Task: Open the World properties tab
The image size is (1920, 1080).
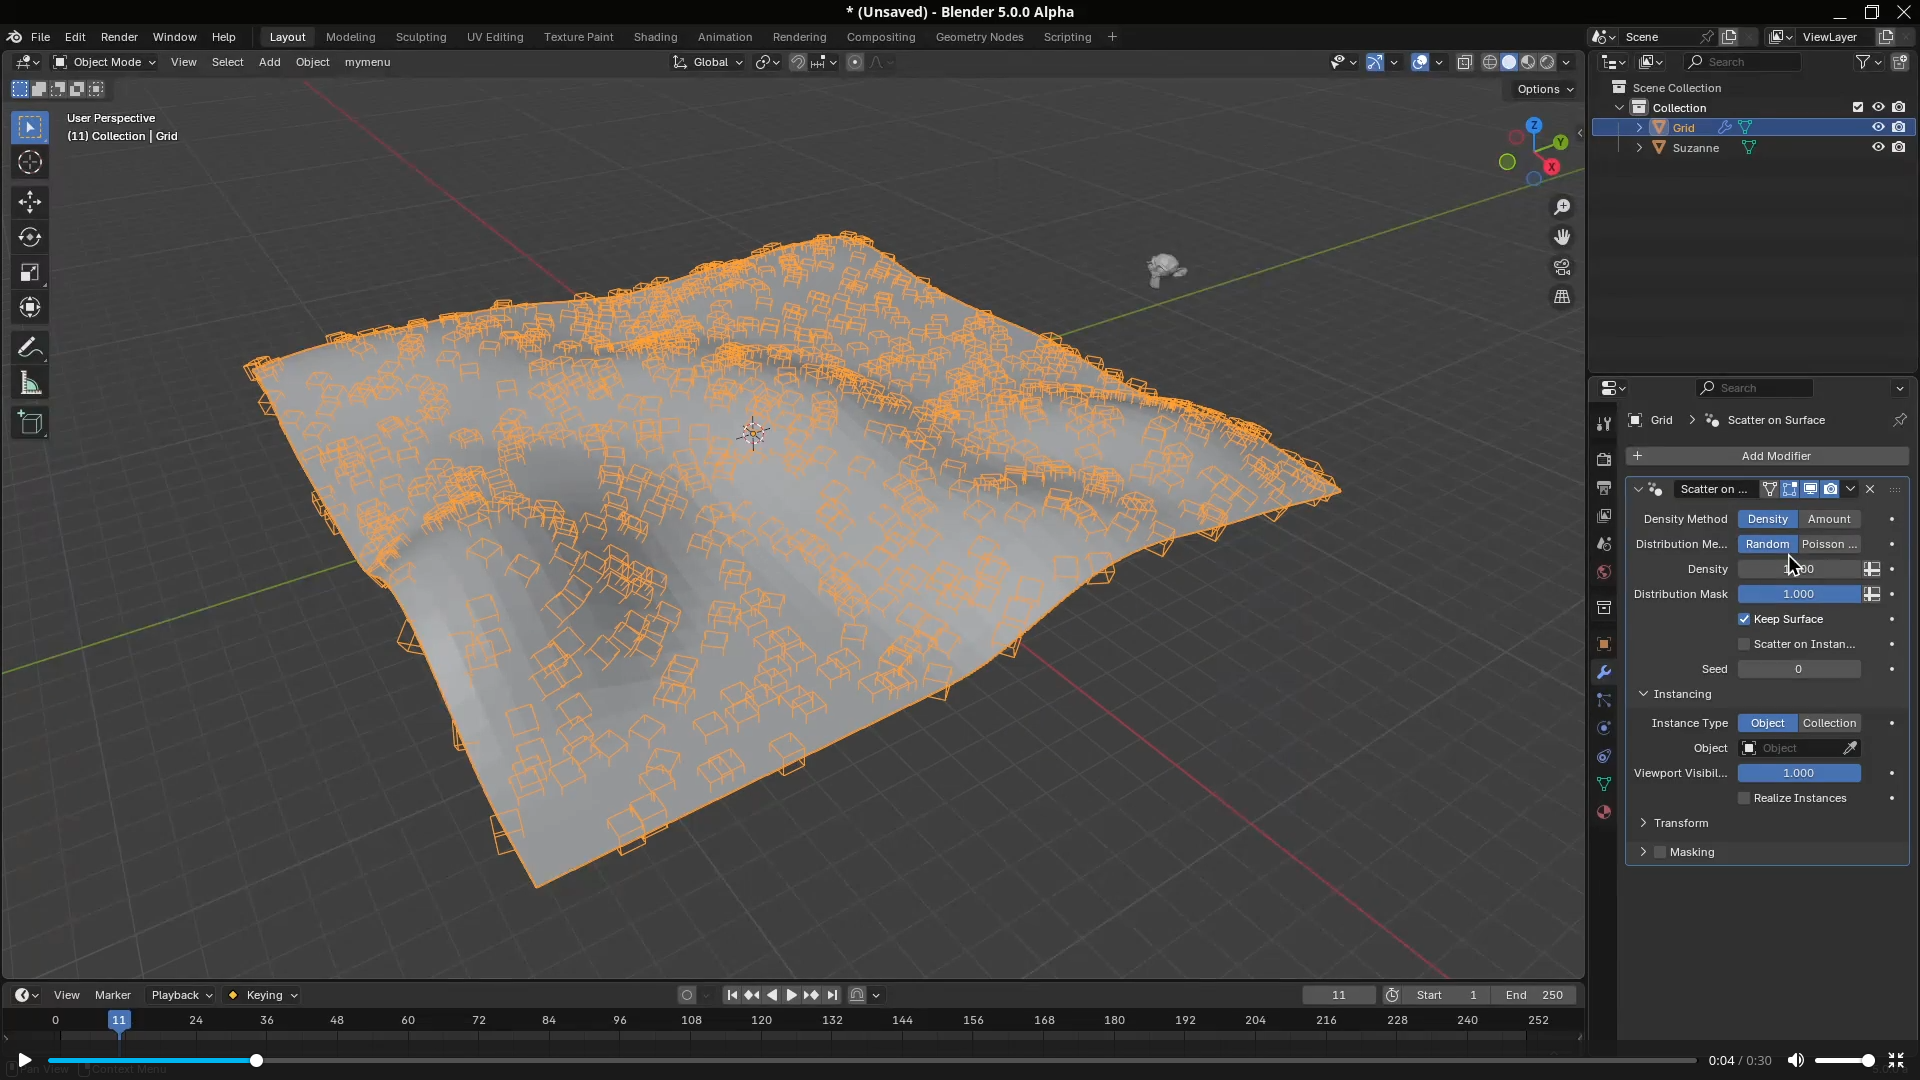Action: [1604, 572]
